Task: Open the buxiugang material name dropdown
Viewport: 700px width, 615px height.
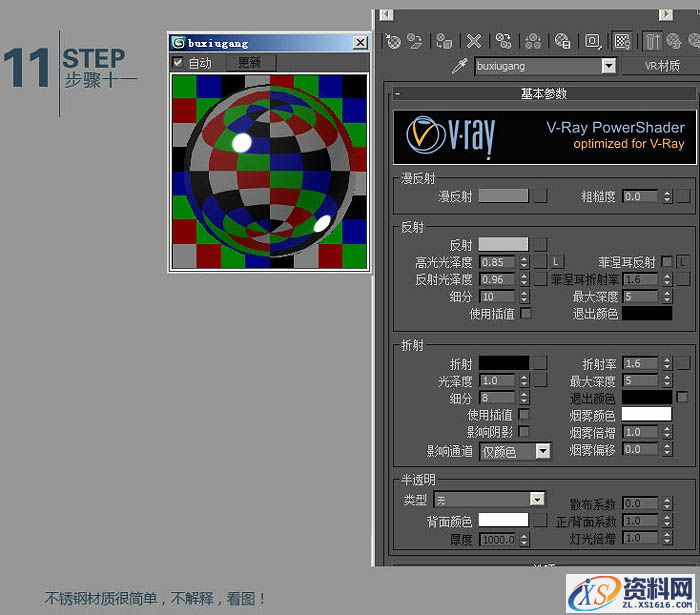Action: click(x=608, y=66)
